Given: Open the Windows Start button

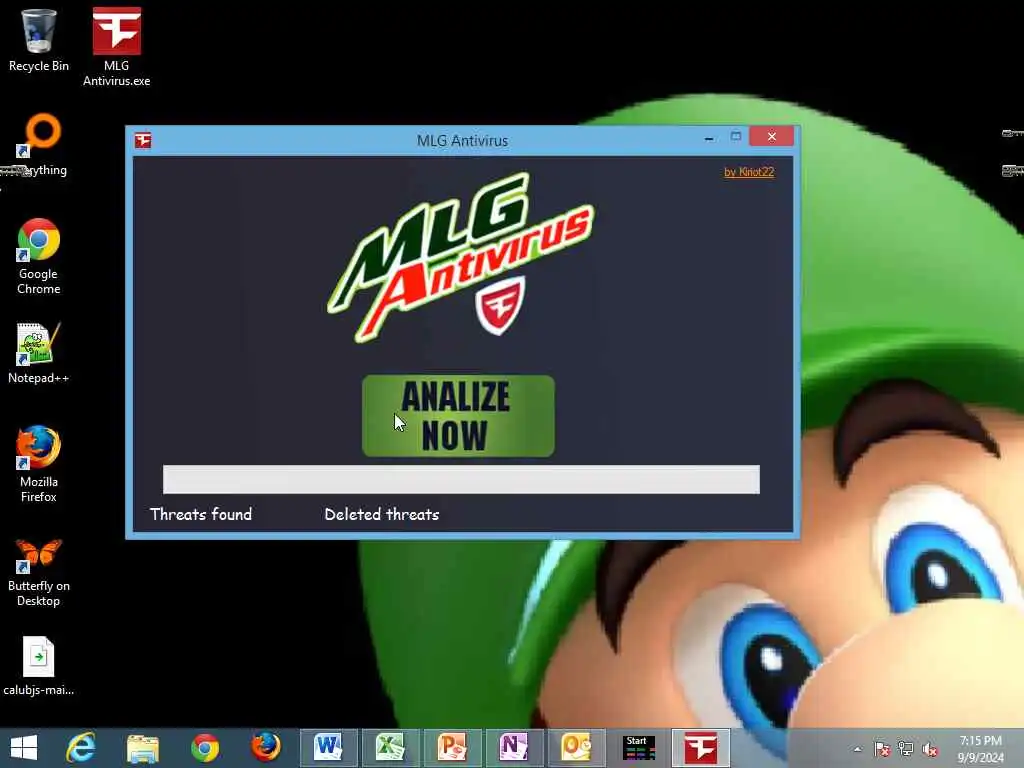Looking at the screenshot, I should pos(24,748).
